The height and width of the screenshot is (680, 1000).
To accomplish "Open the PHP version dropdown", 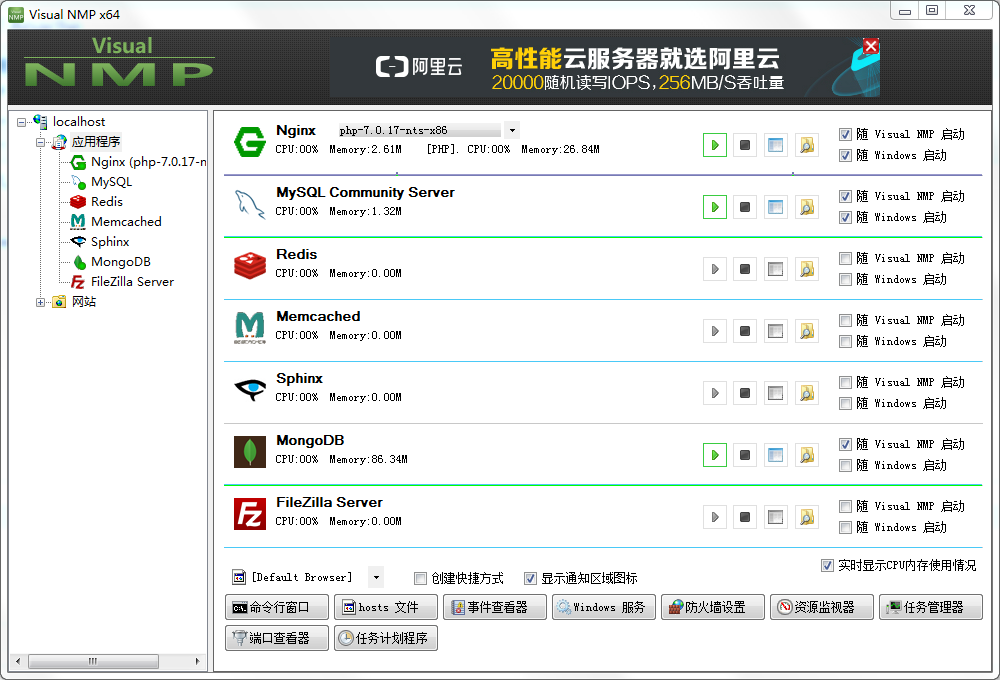I will pos(512,130).
